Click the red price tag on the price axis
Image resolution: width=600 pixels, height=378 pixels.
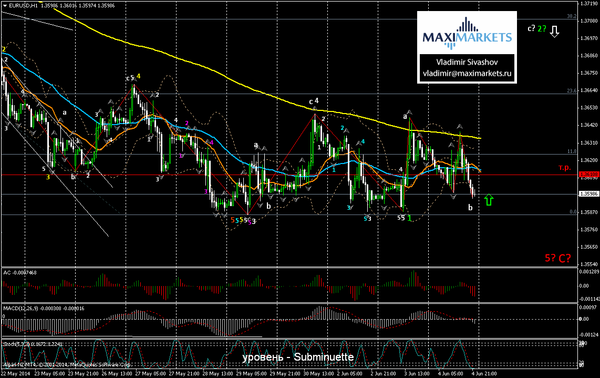[x=588, y=174]
